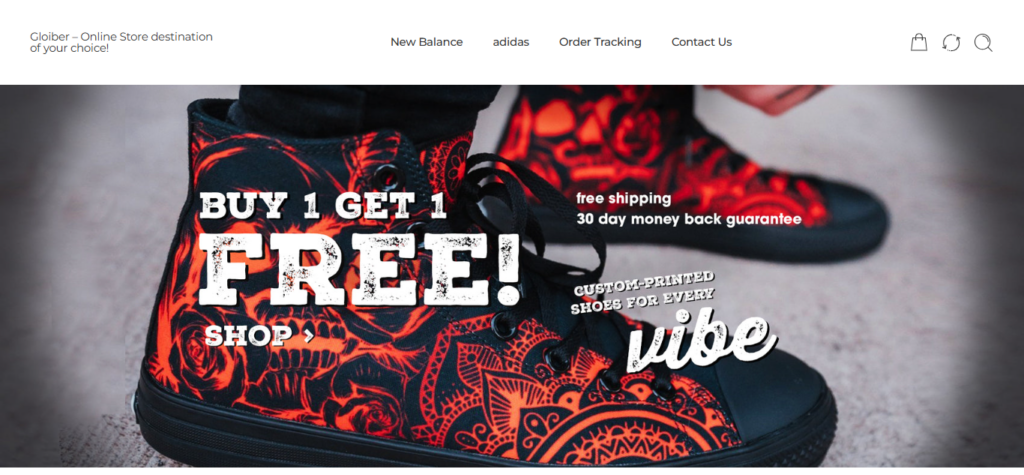Click the 30 day money back guarantee text
The height and width of the screenshot is (475, 1024).
click(688, 220)
